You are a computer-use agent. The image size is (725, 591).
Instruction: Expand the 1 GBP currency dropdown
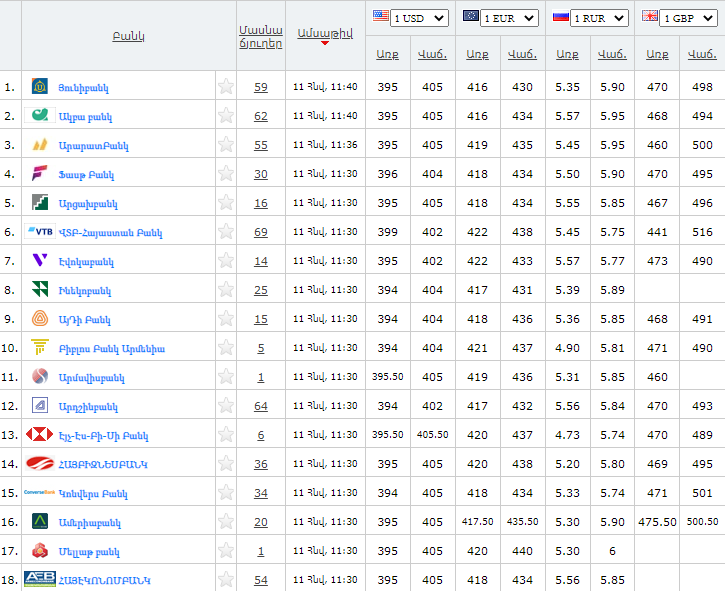(x=690, y=18)
